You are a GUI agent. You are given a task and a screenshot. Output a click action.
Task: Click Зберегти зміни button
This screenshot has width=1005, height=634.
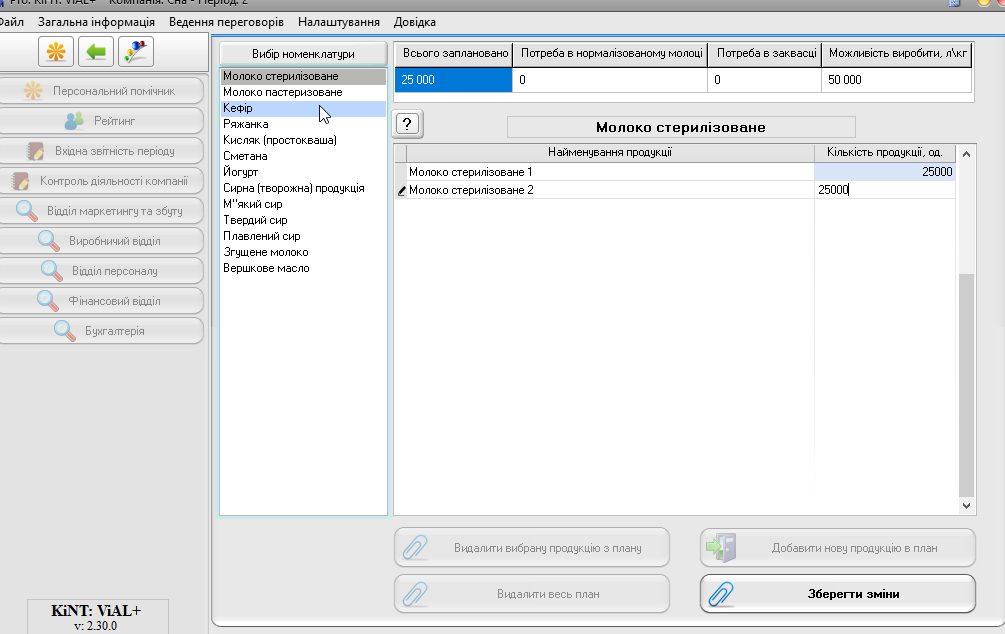pos(838,594)
